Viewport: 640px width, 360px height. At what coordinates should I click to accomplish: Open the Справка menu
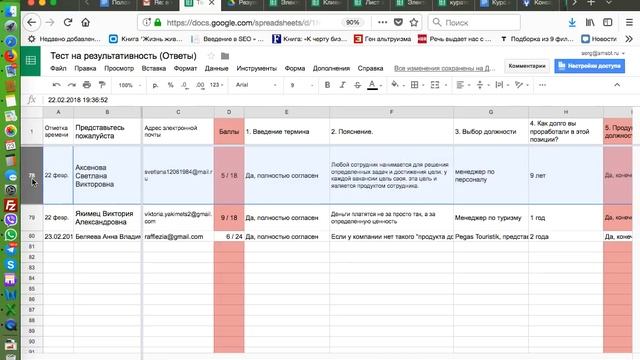coord(370,68)
